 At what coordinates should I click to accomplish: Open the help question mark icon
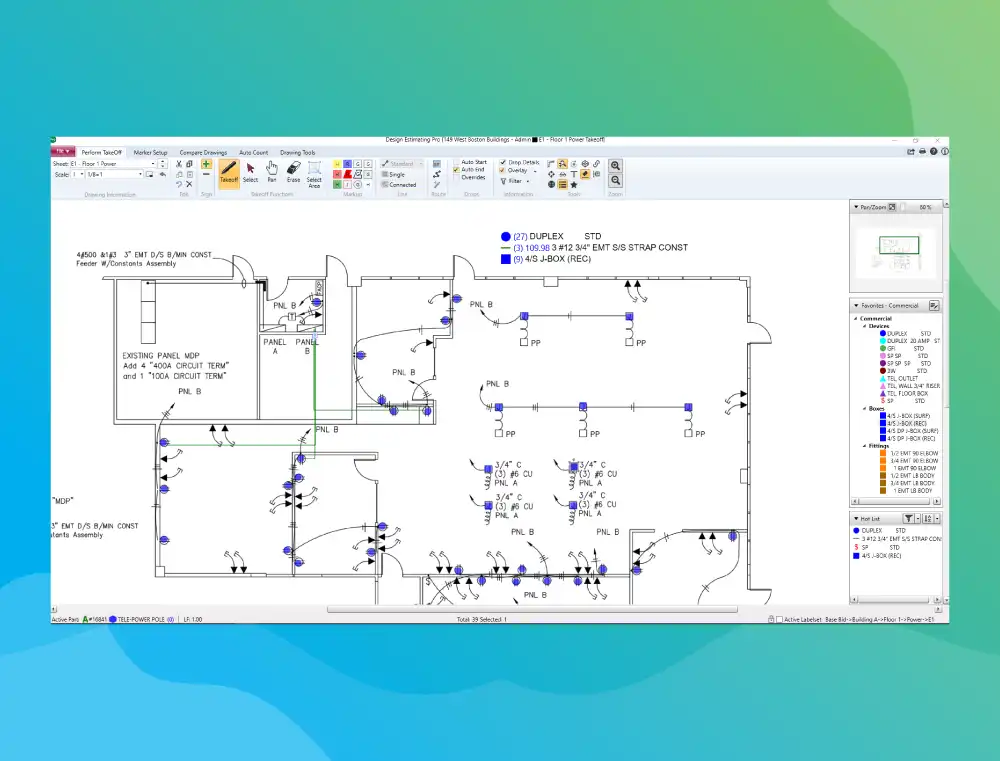click(x=933, y=152)
